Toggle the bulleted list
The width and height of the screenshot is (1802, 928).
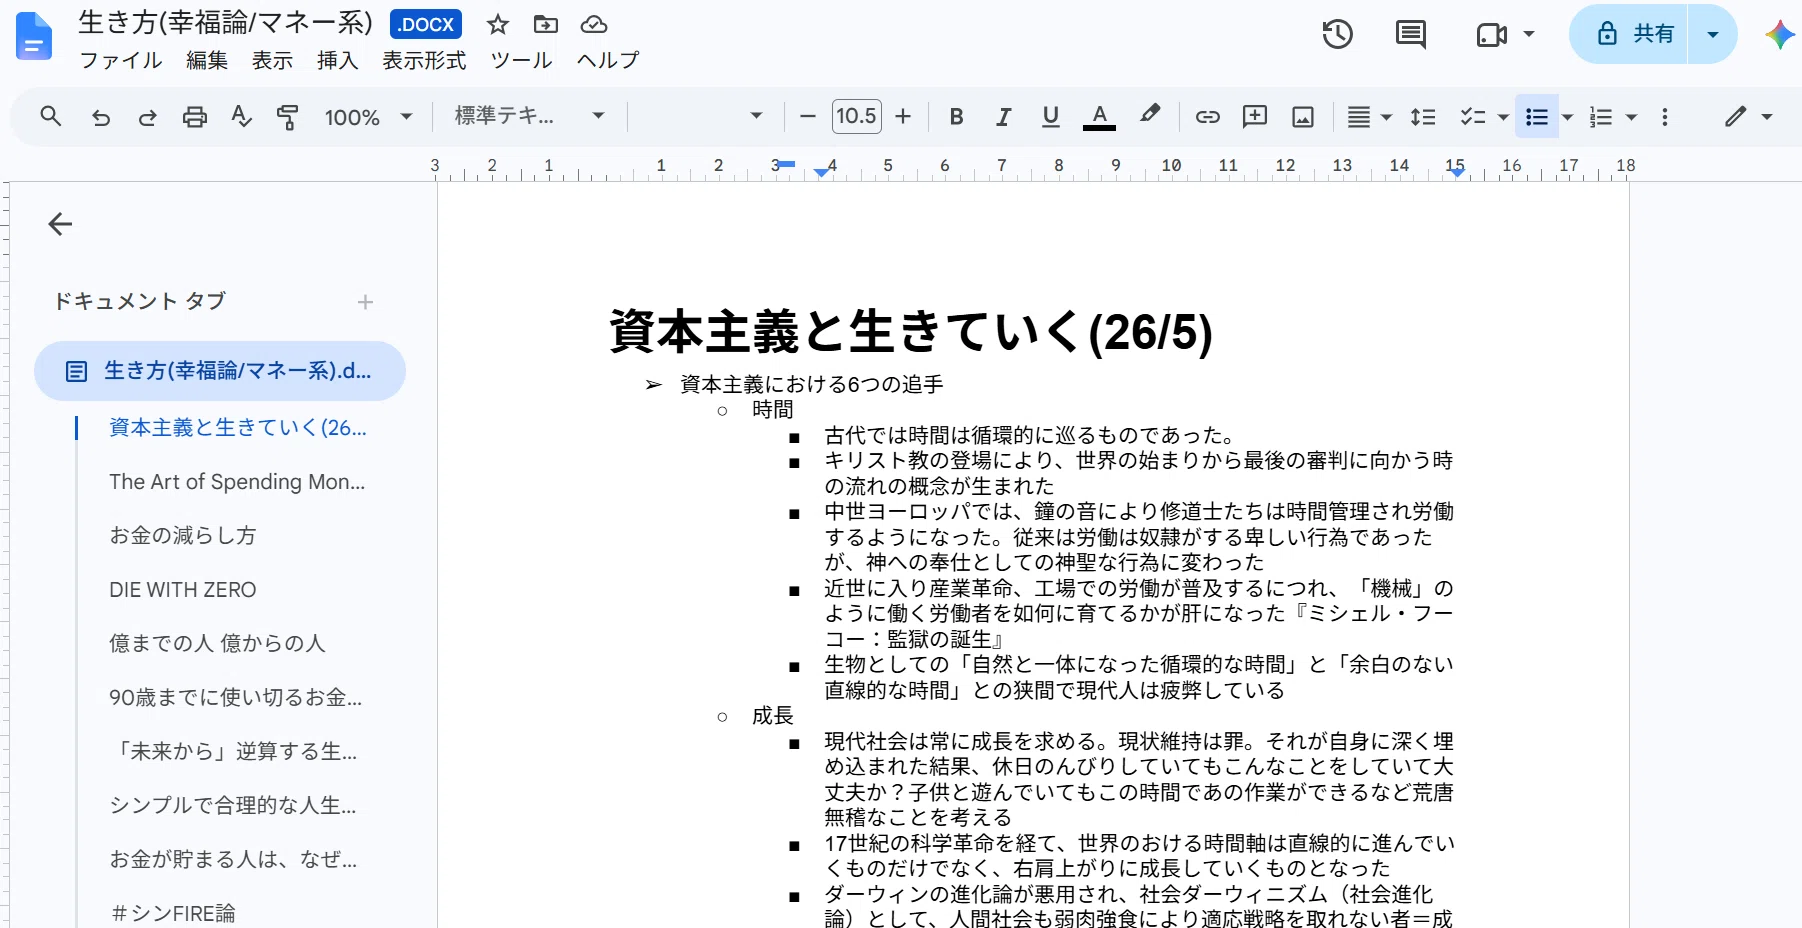[x=1537, y=117]
